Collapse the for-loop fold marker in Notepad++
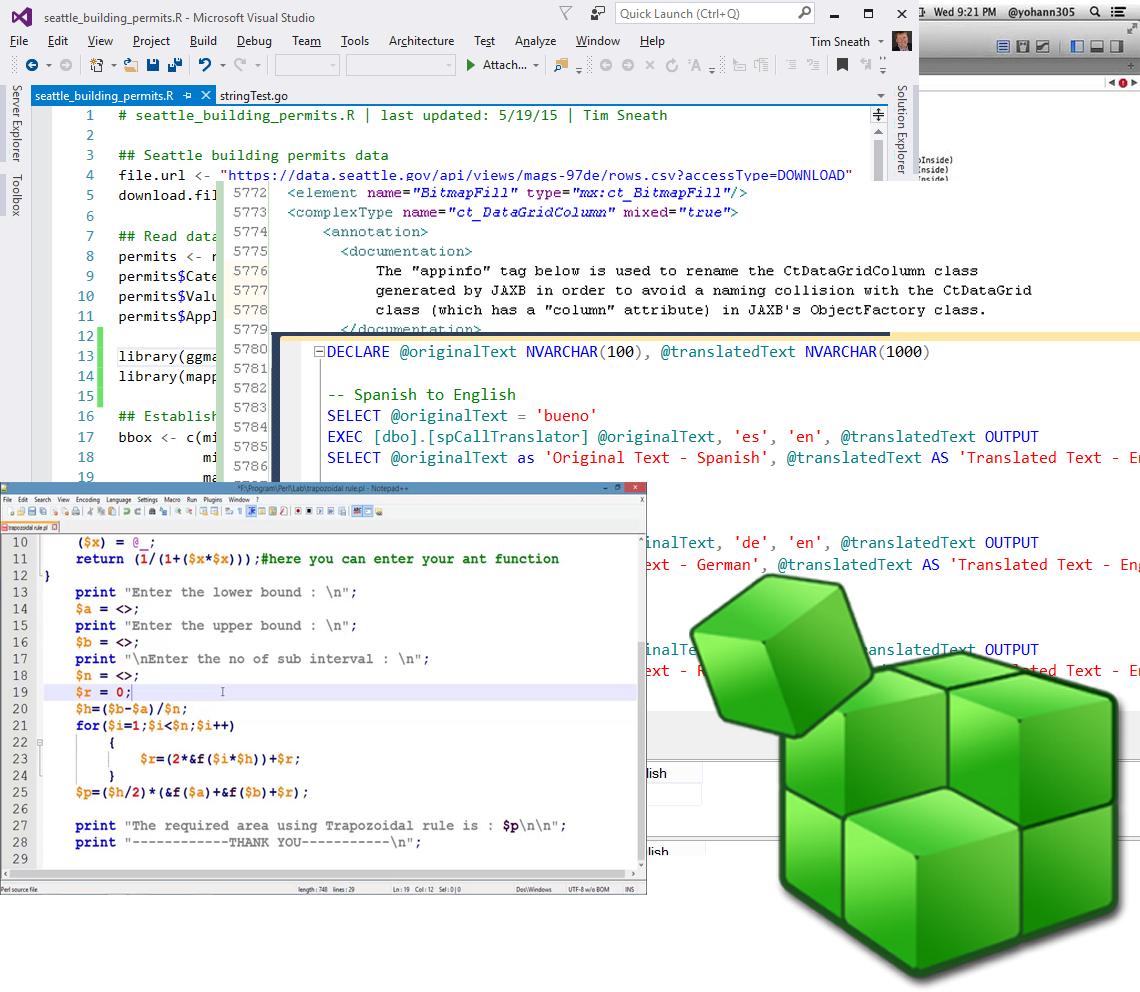The image size is (1140, 992). 39,743
